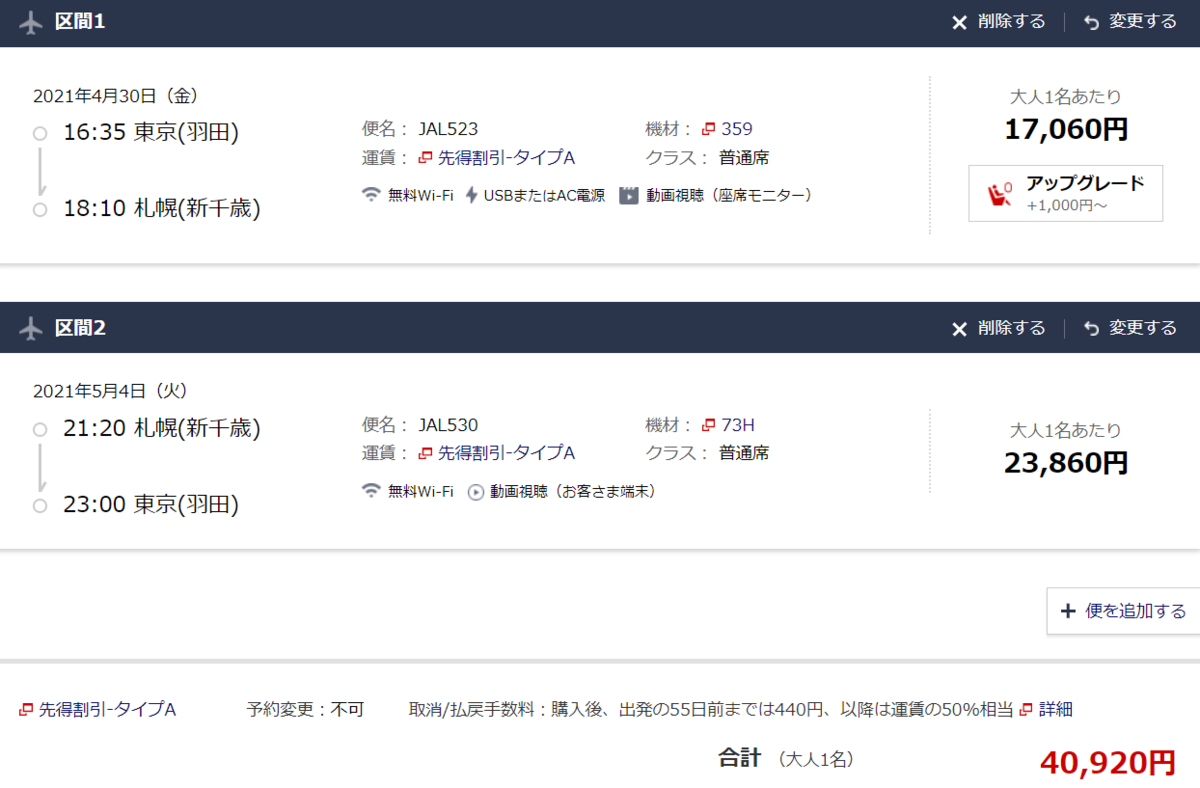
Task: Click 削除する to delete 区間2
Action: pos(1013,328)
